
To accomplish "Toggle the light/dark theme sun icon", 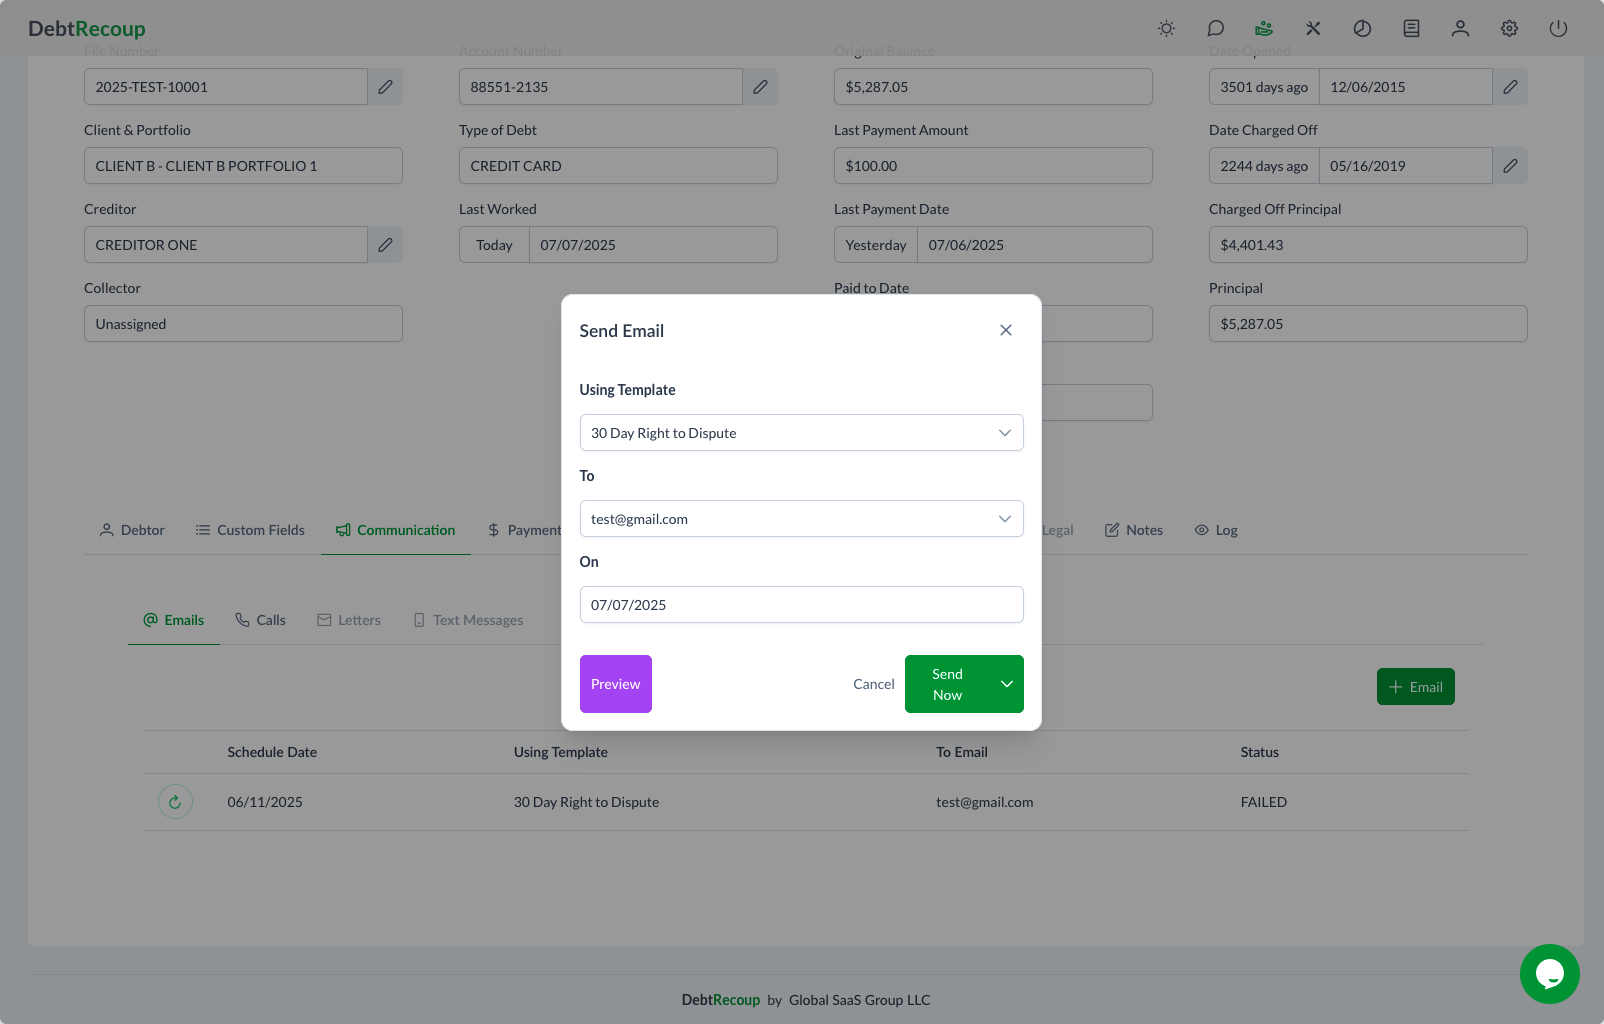I will tap(1166, 29).
